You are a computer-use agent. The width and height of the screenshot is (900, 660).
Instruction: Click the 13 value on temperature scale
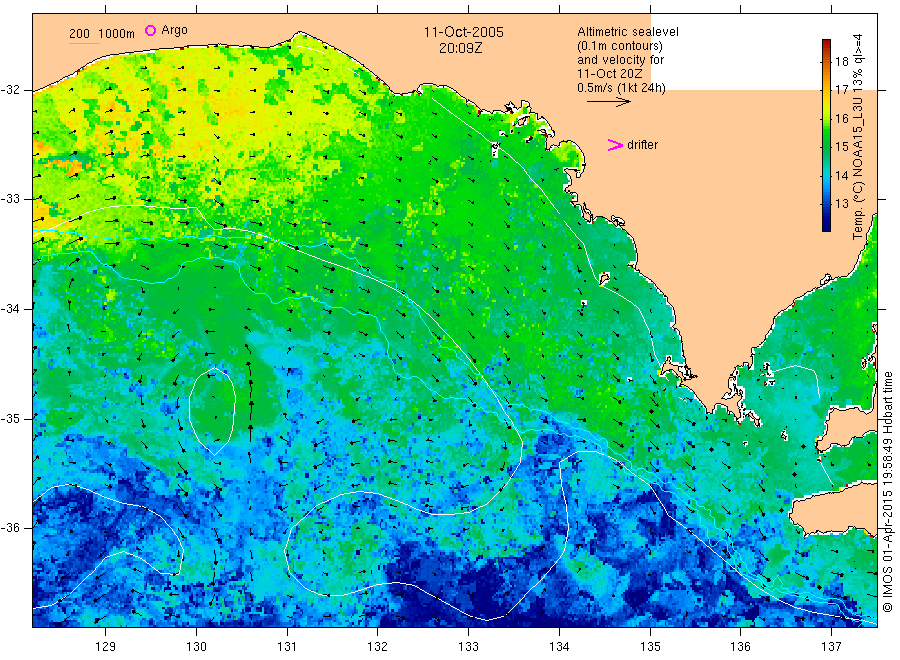[841, 204]
